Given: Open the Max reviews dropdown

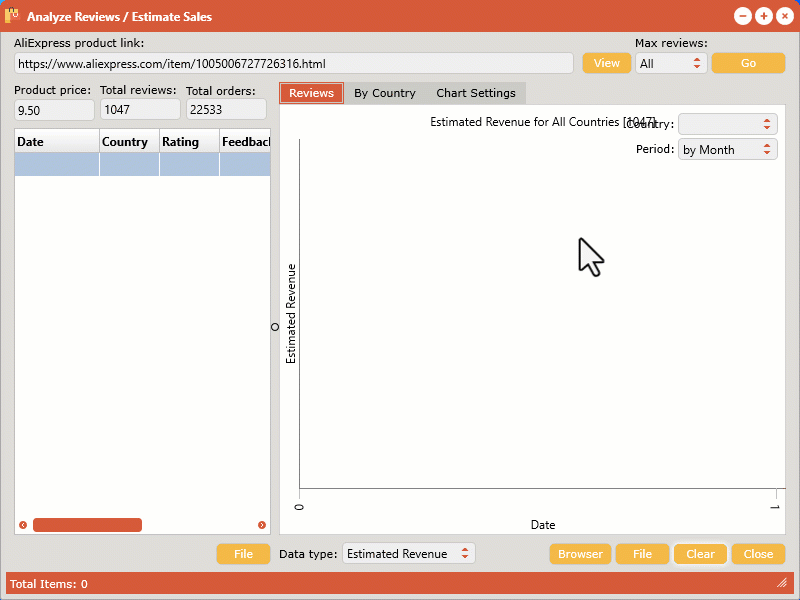Looking at the screenshot, I should coord(671,63).
